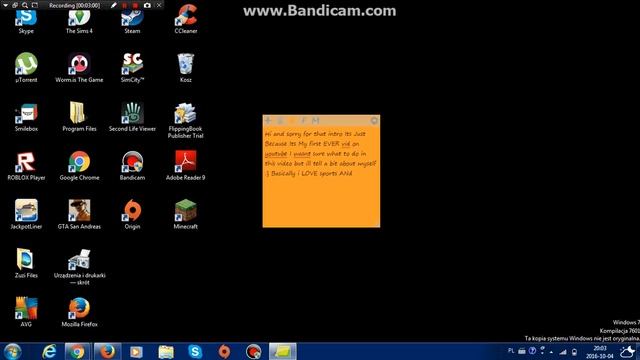Switch to Firefox on taskbar
Viewport: 640px width, 360px height.
coord(107,351)
